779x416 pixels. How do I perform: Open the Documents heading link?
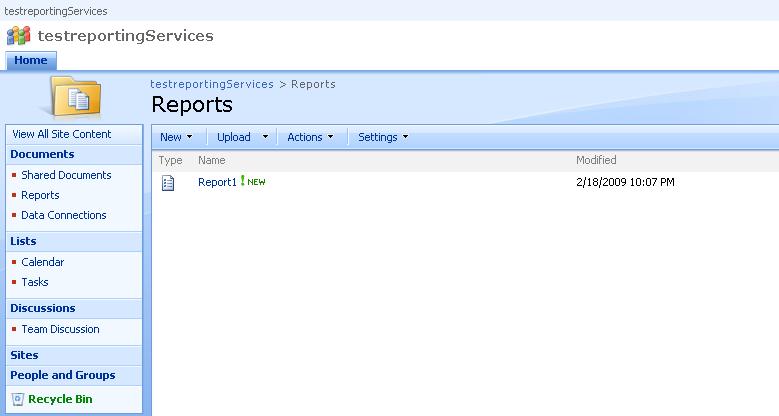42,154
